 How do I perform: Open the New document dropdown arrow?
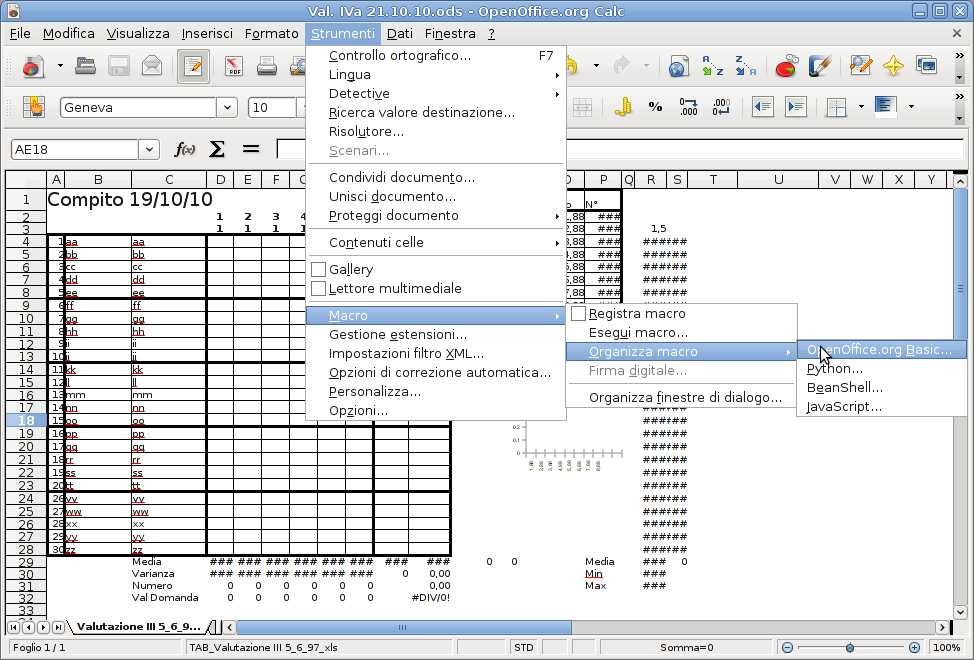point(60,66)
